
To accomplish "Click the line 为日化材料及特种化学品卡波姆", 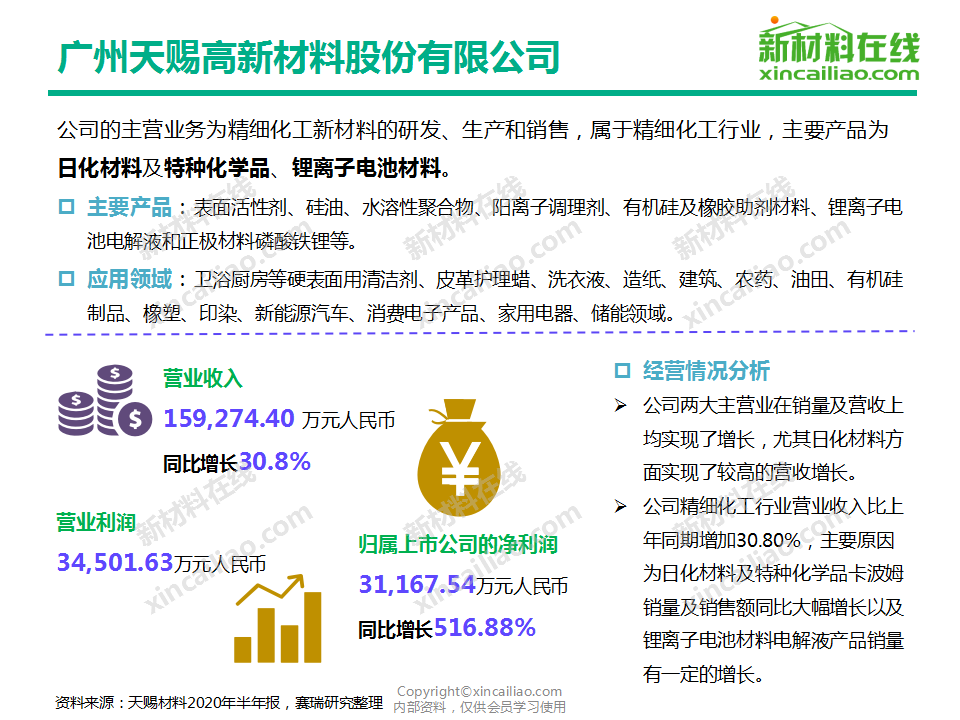I will coord(773,574).
